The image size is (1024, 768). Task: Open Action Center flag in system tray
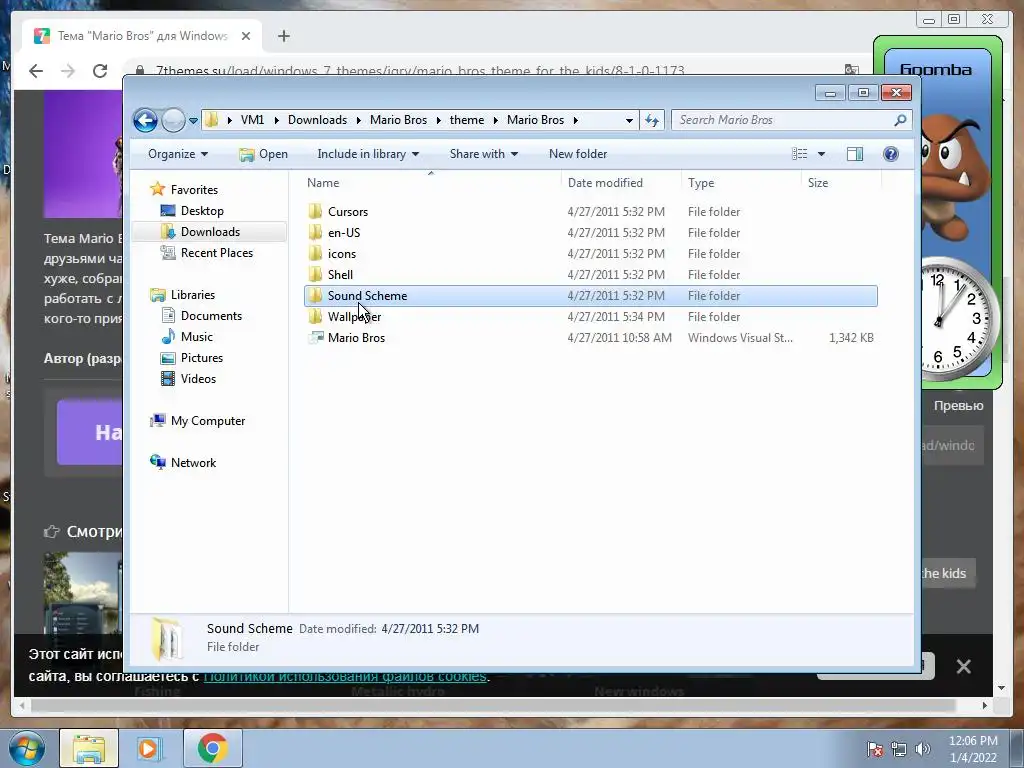(x=874, y=749)
